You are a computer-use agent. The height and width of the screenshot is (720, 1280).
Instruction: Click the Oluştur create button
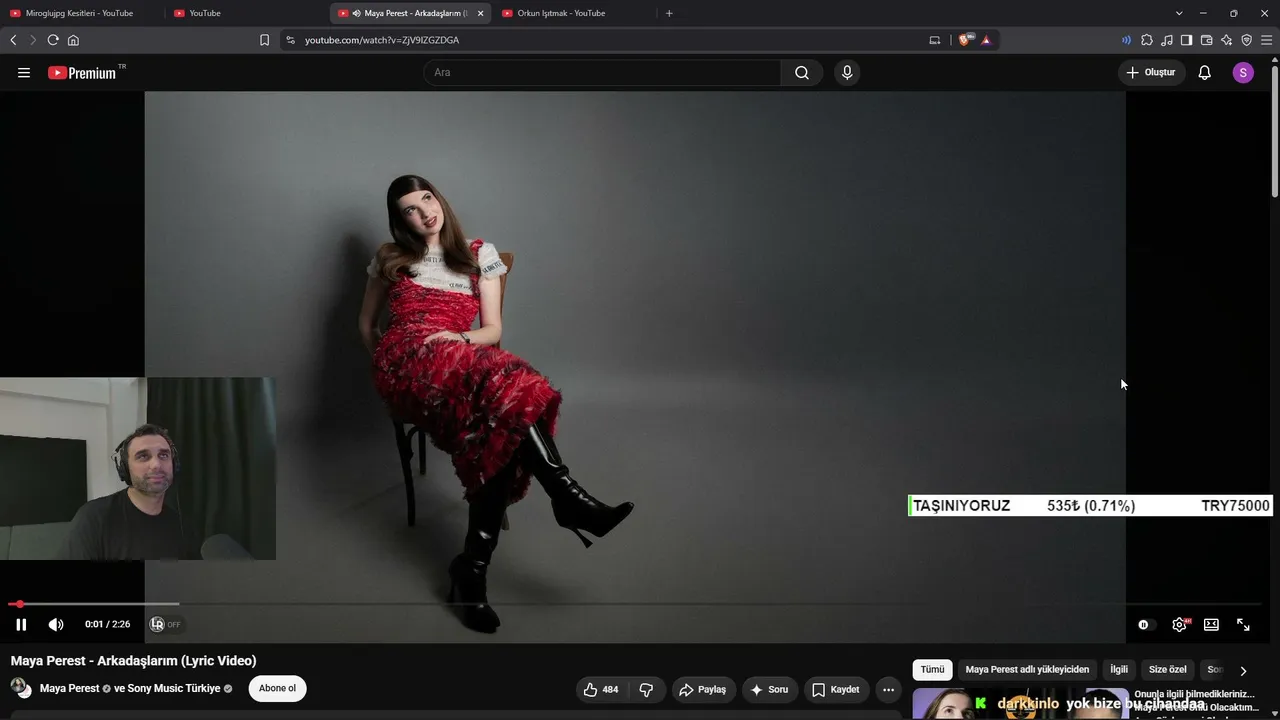[1151, 73]
